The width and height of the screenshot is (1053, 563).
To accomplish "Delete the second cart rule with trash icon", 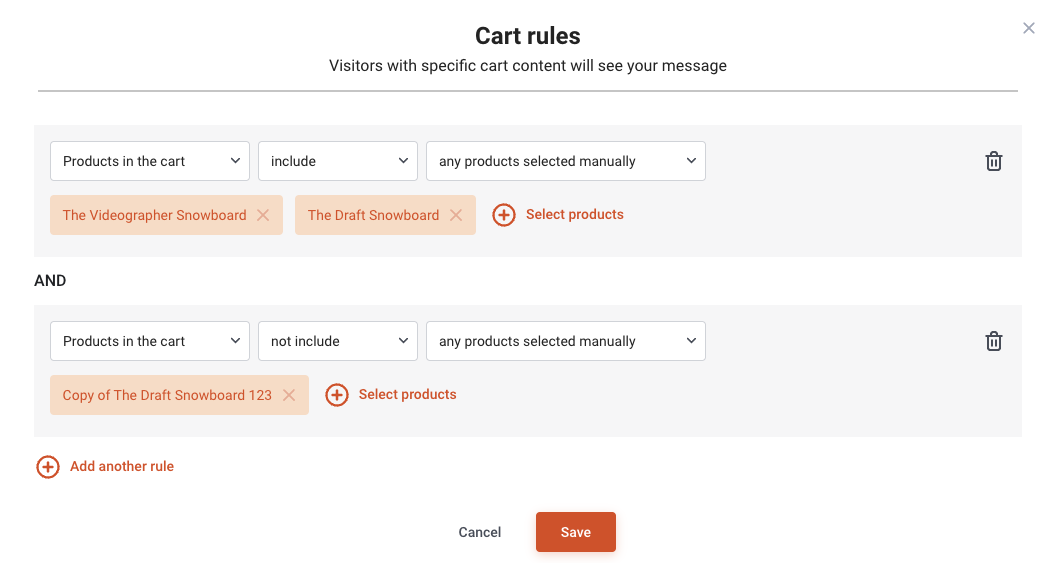I will point(993,341).
